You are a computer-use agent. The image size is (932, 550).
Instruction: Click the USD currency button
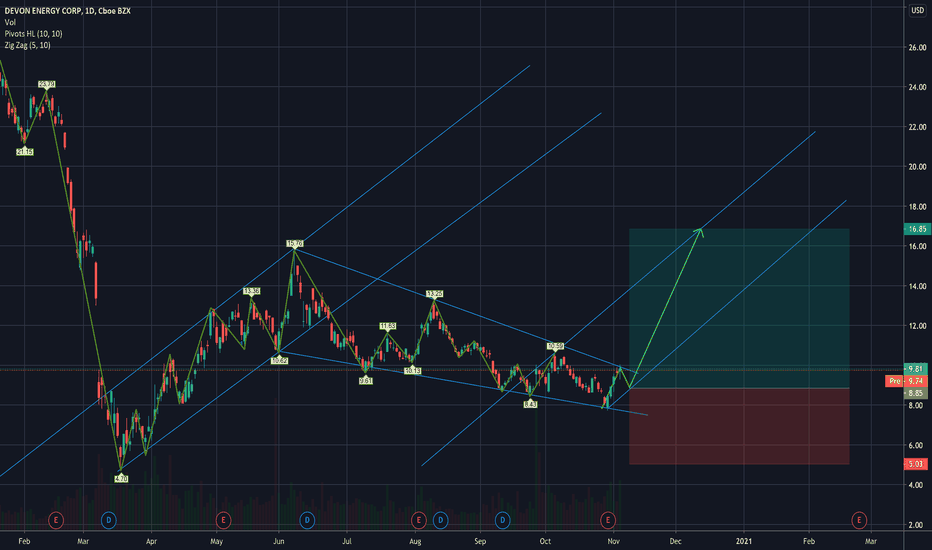click(x=918, y=10)
